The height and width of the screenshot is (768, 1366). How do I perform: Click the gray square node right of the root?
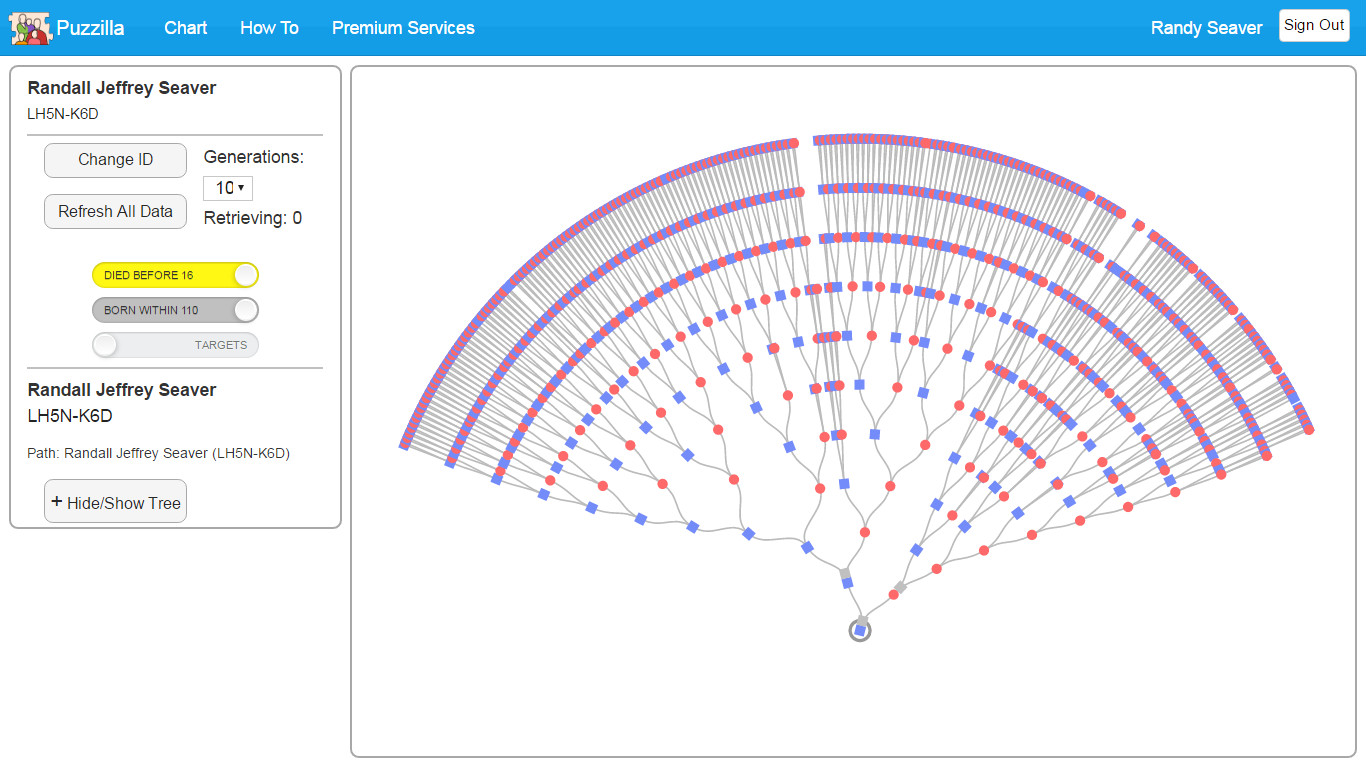(x=900, y=588)
